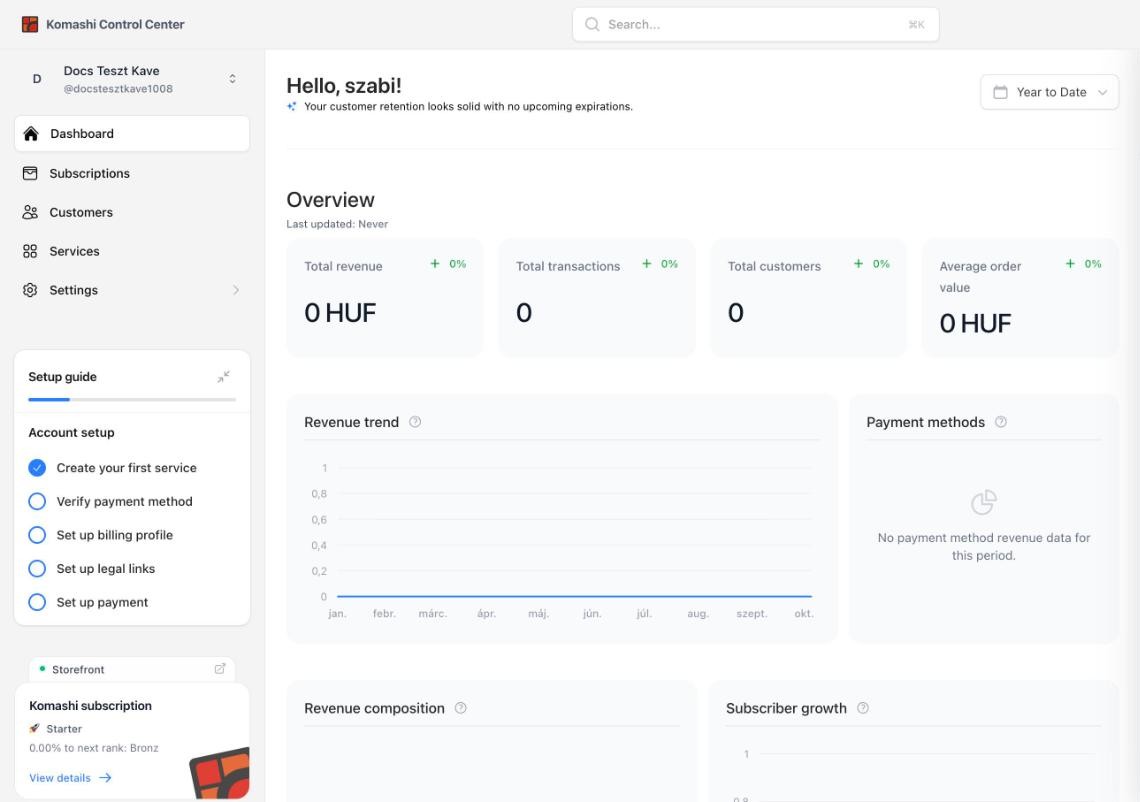Open Settings from the sidebar
Image resolution: width=1140 pixels, height=802 pixels.
pyautogui.click(x=132, y=290)
